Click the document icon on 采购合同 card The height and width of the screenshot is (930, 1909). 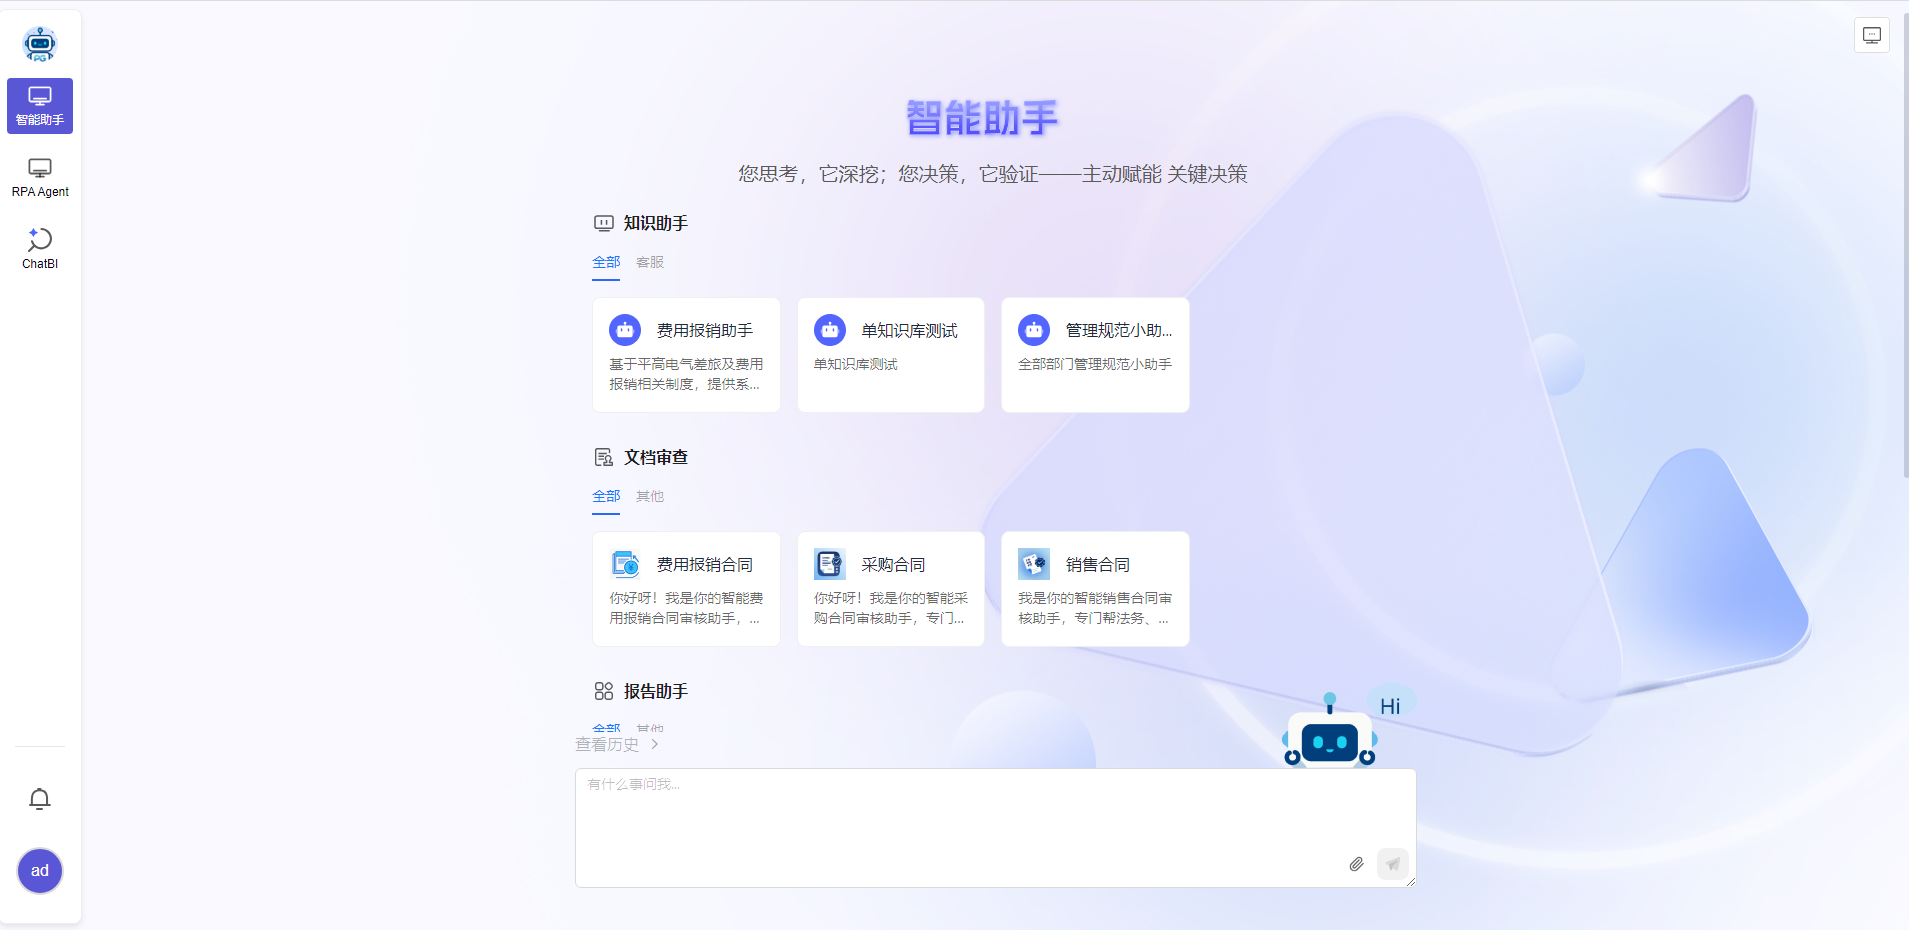coord(828,563)
